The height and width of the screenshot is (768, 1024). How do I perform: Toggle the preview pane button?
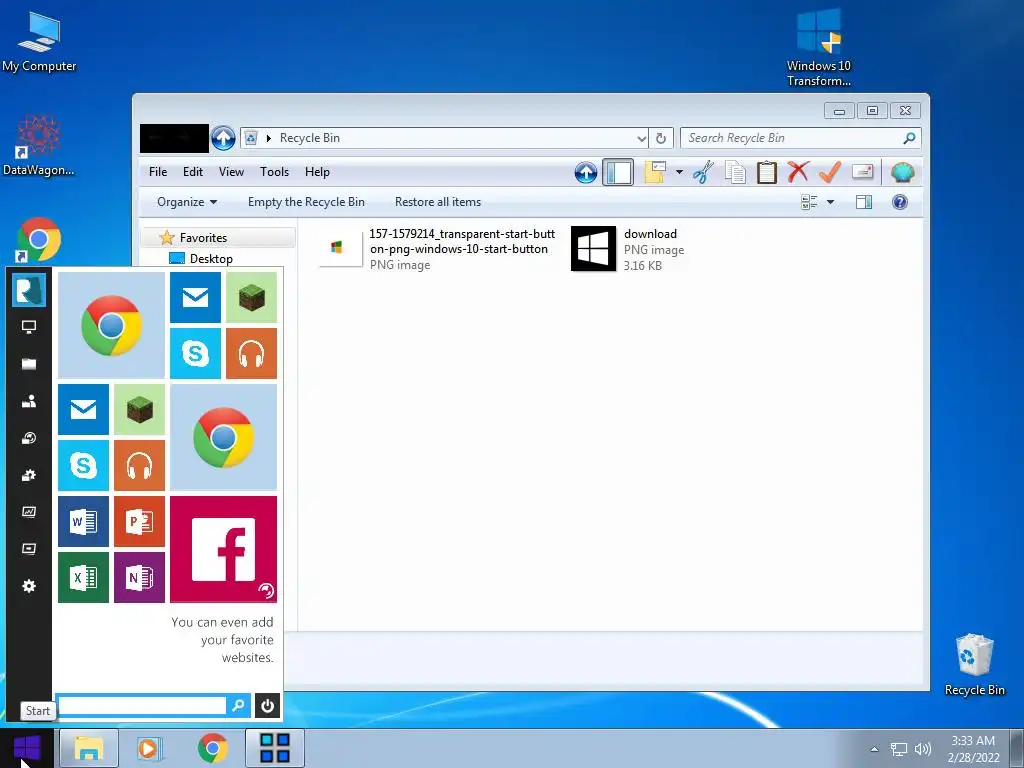(864, 202)
